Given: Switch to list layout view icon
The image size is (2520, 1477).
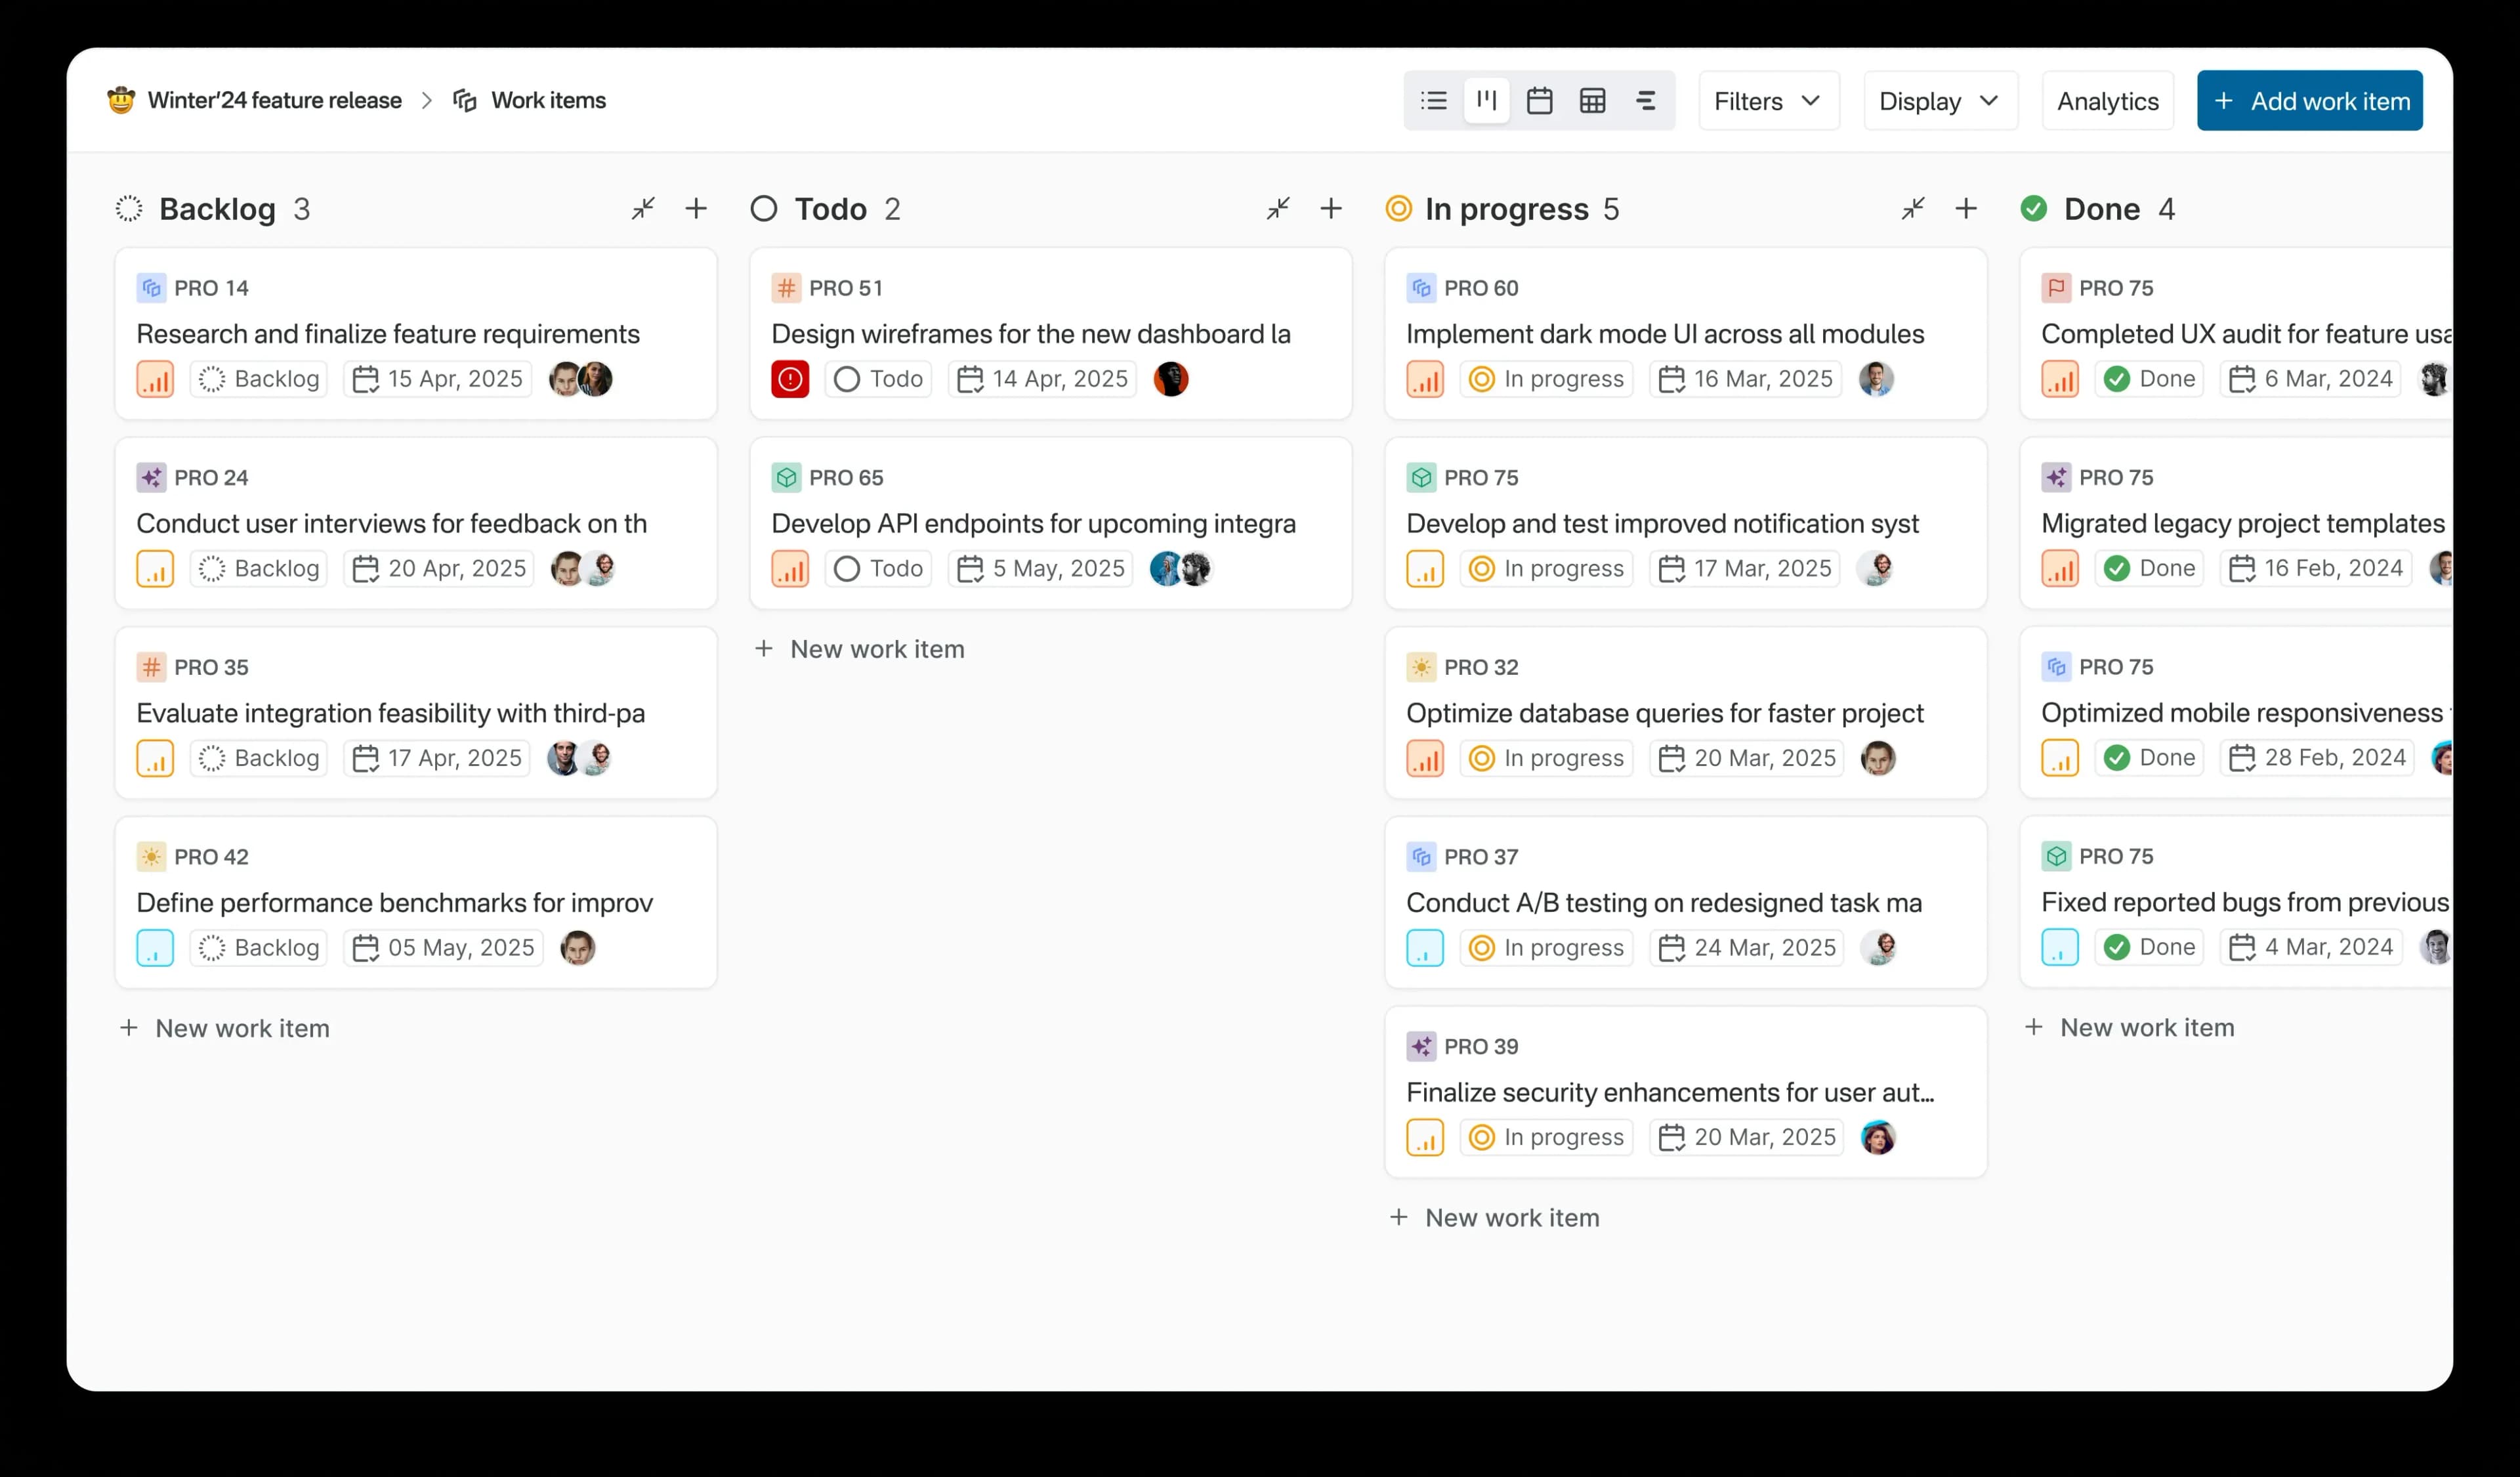Looking at the screenshot, I should [1433, 101].
